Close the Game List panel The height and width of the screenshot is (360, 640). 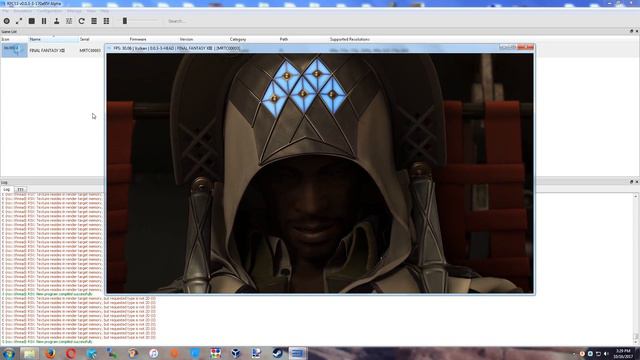click(637, 31)
